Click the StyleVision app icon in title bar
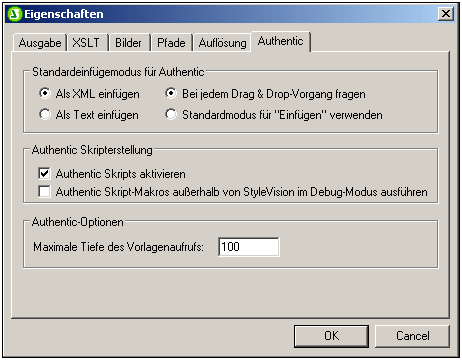Screen dimensions: 462x360 [15, 14]
